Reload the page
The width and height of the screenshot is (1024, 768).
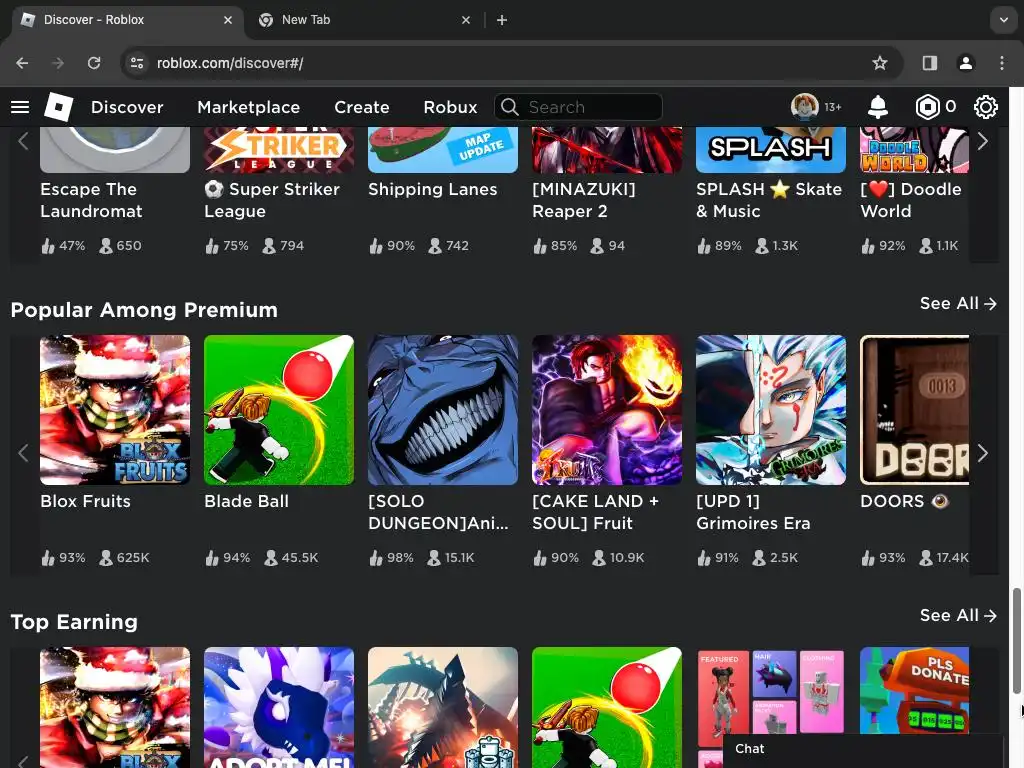[x=94, y=63]
